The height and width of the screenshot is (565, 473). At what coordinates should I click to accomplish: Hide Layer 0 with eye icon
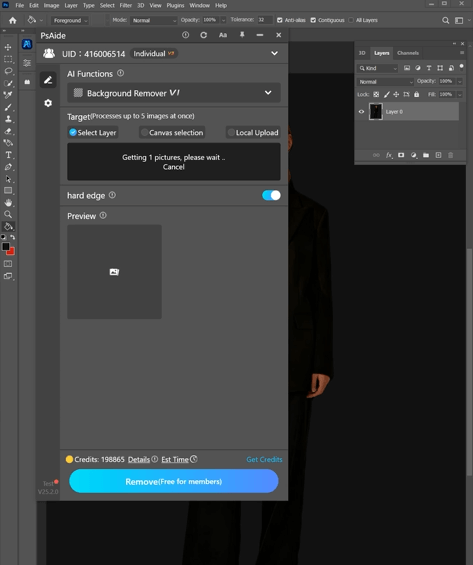pos(361,112)
